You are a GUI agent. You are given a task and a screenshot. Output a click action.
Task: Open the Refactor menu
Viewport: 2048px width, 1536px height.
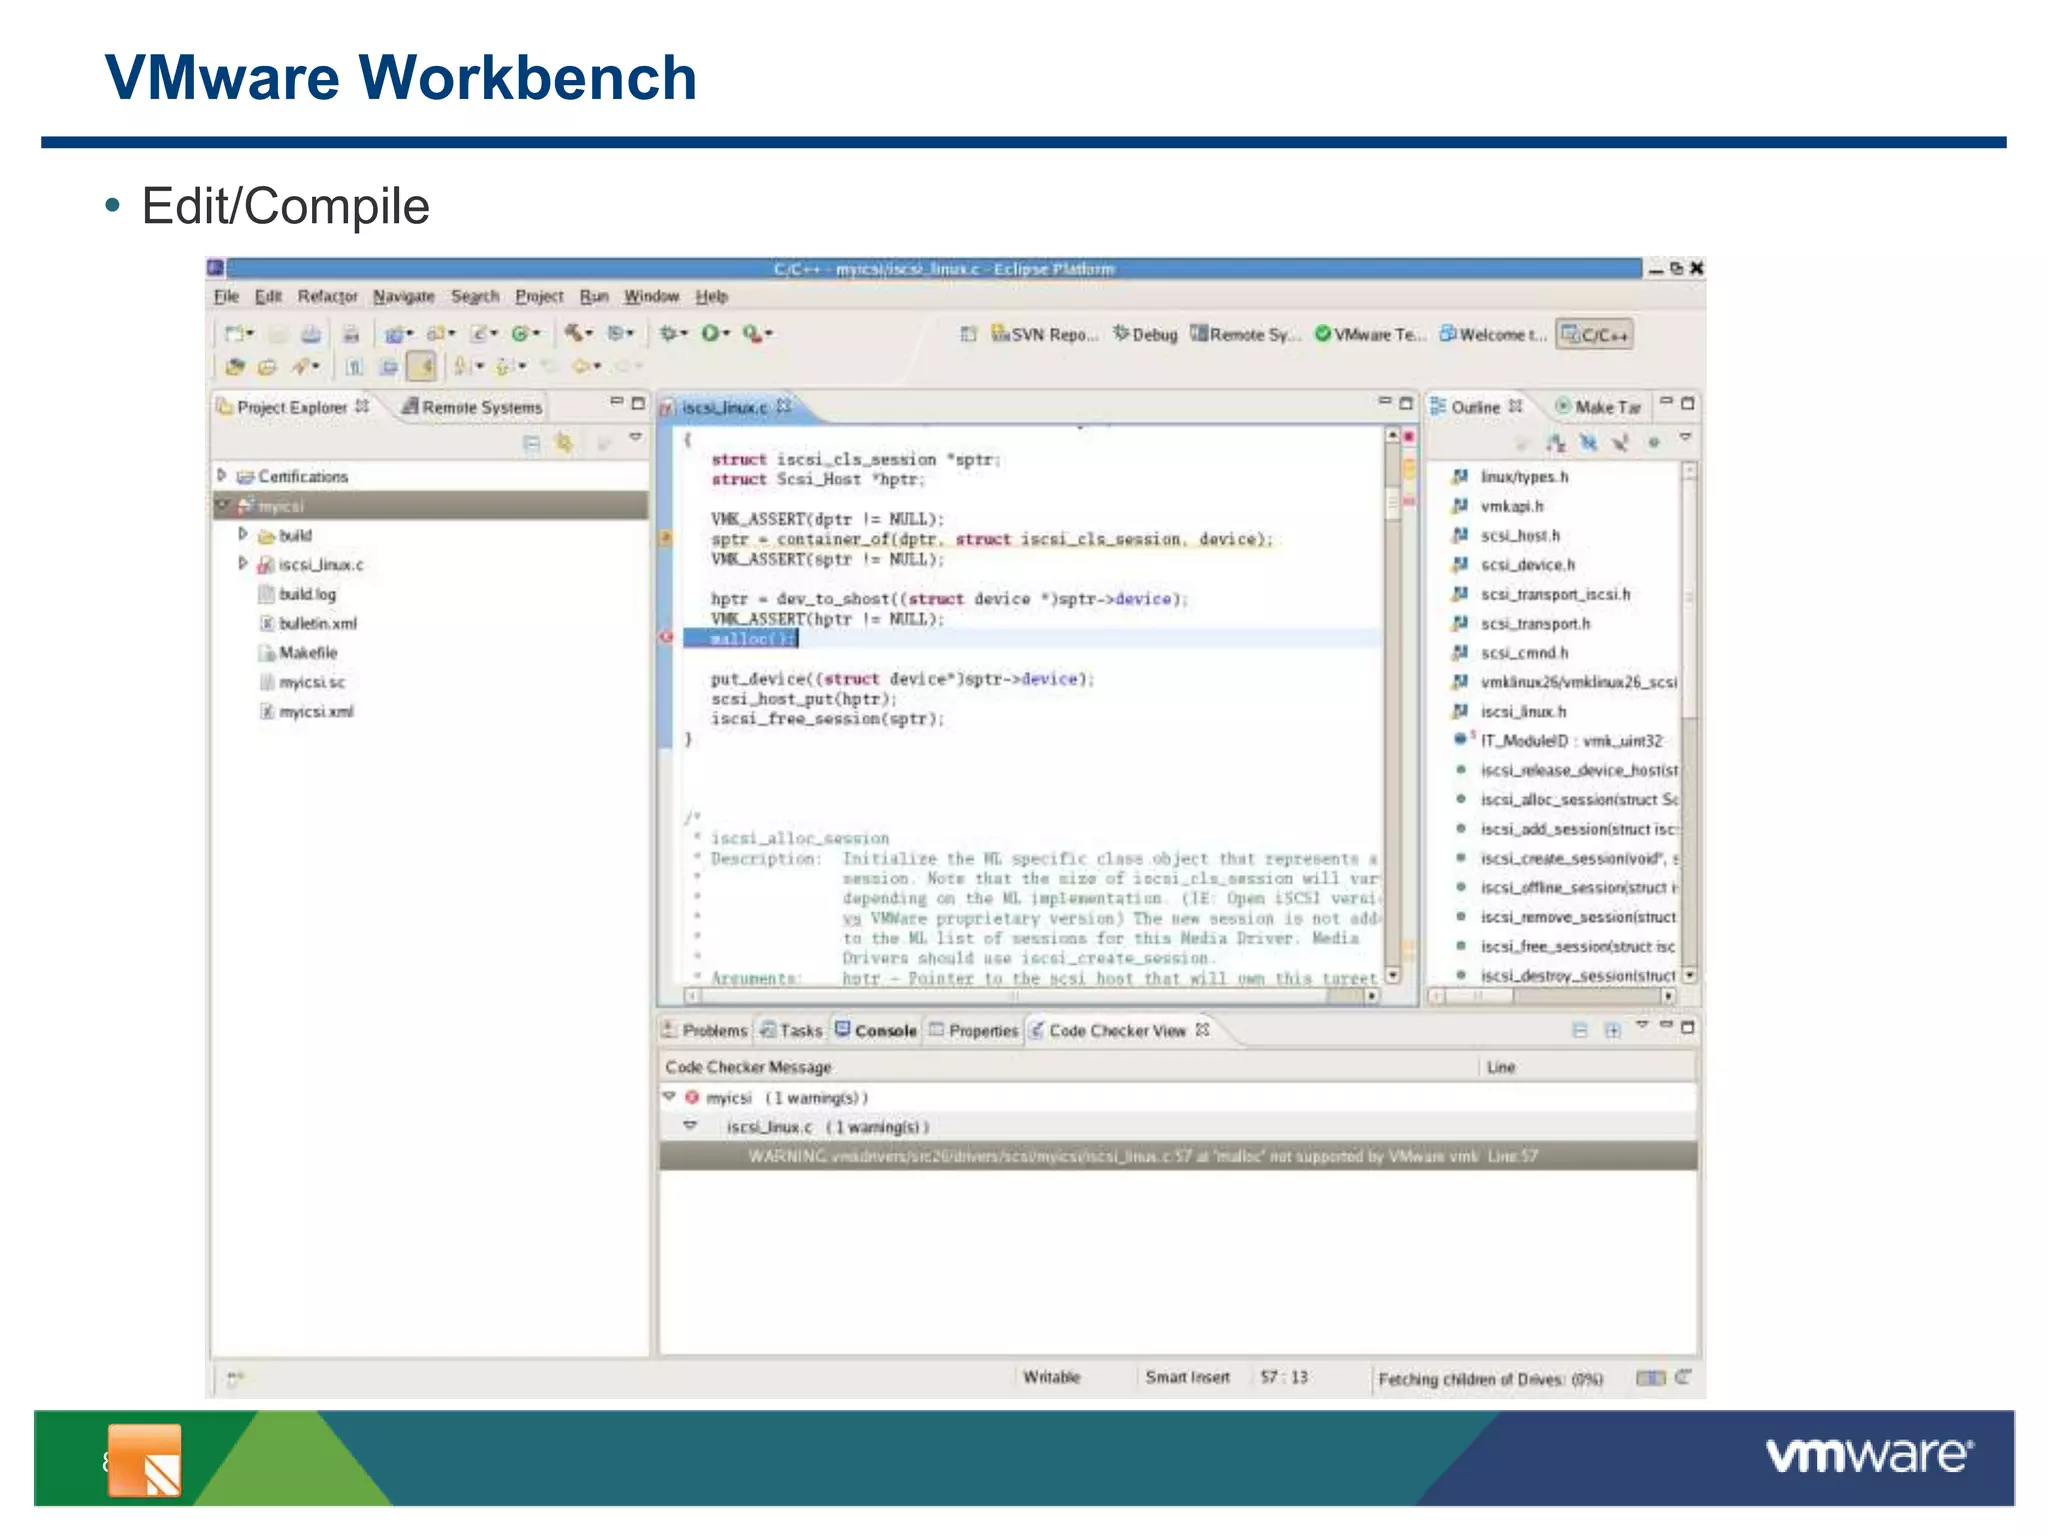pos(327,296)
